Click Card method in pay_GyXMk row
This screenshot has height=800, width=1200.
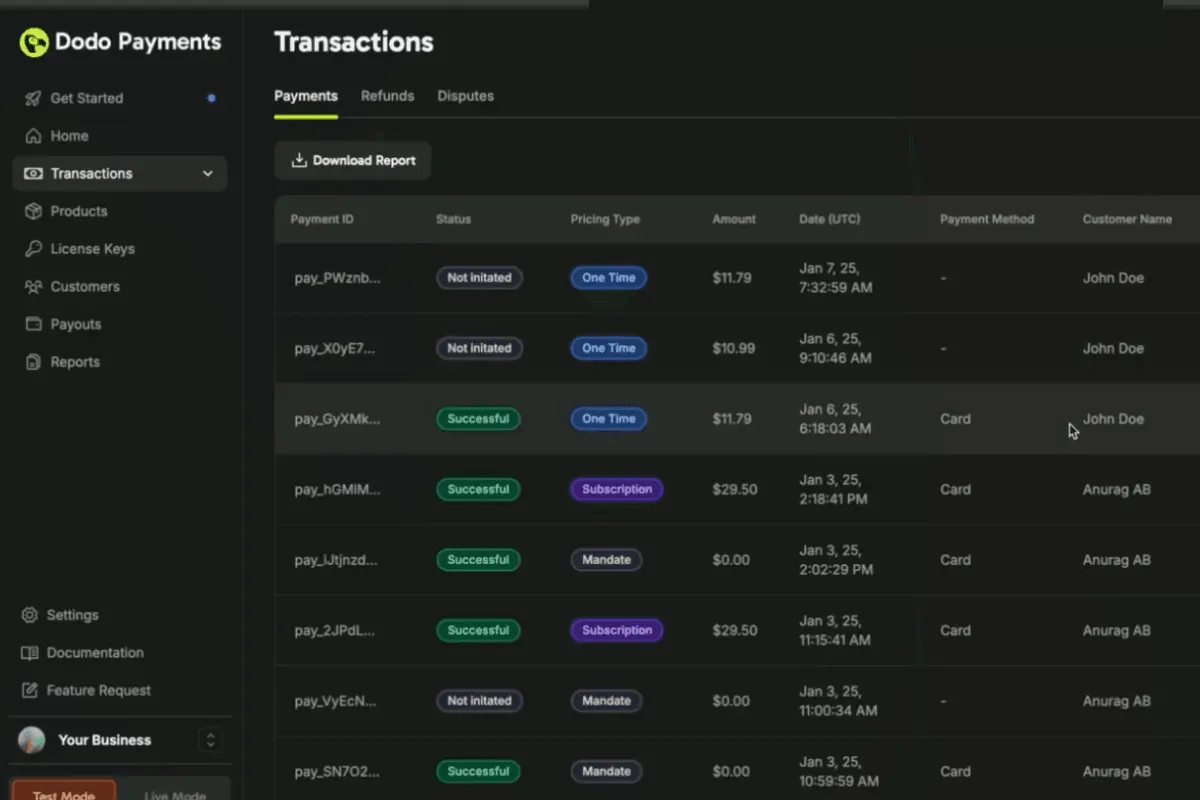coord(955,419)
